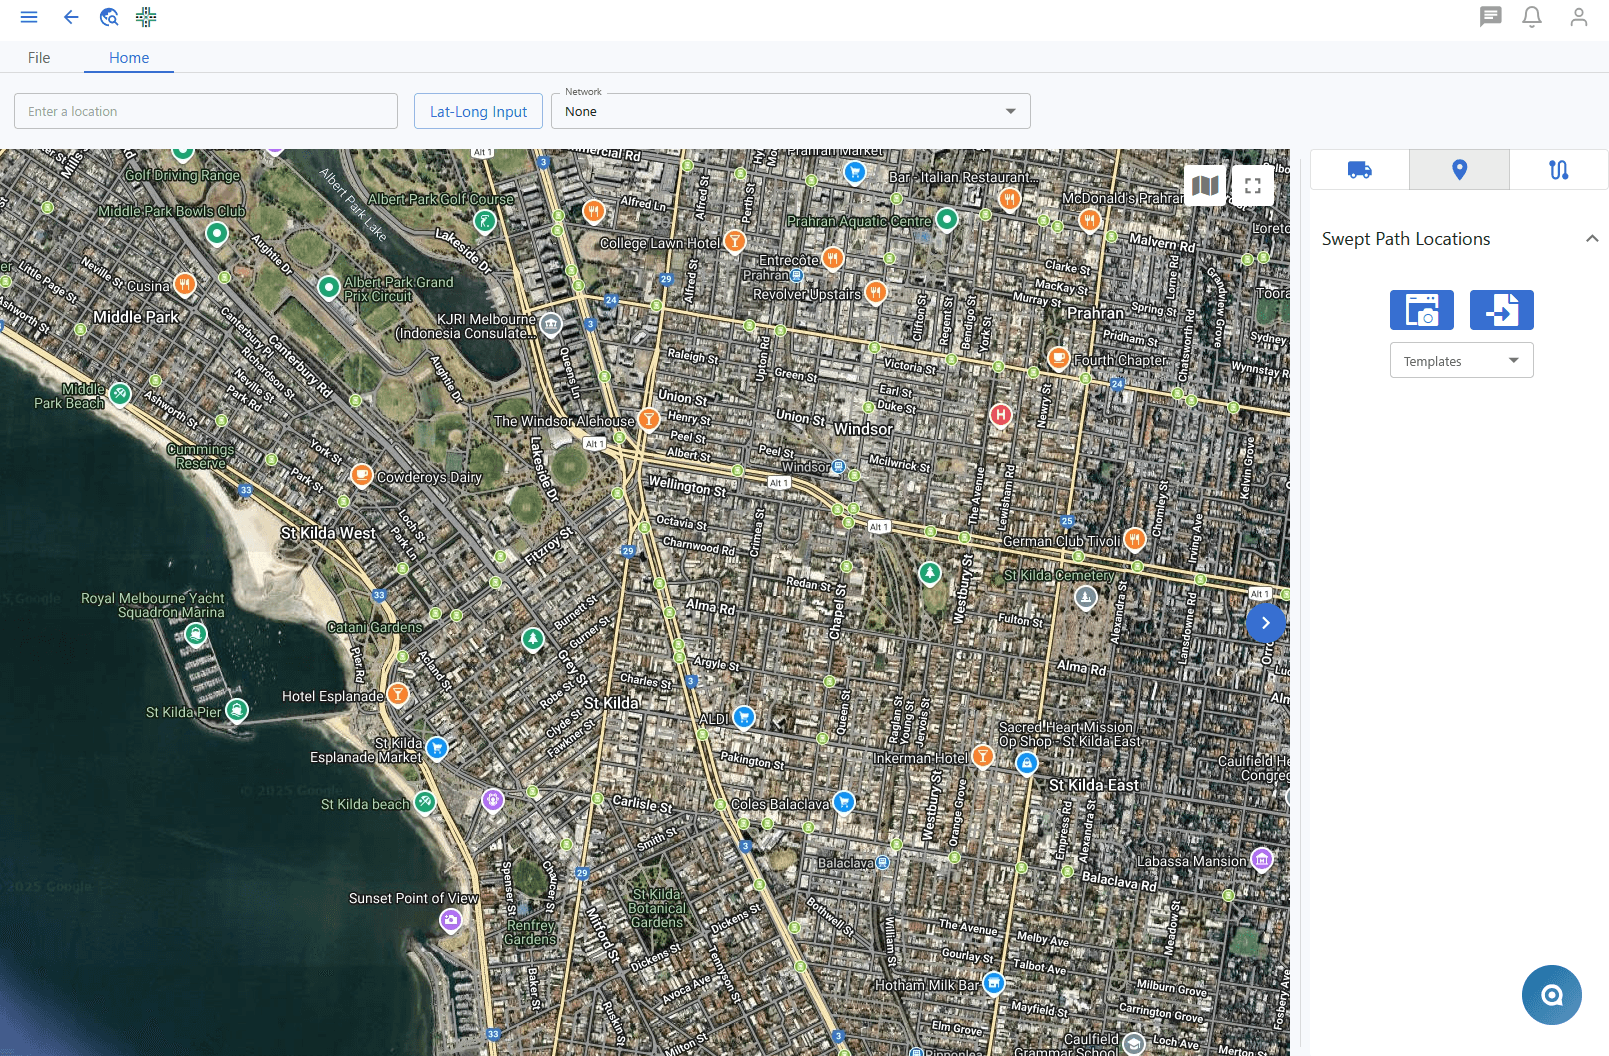
Task: Switch to the Home tab
Action: (129, 58)
